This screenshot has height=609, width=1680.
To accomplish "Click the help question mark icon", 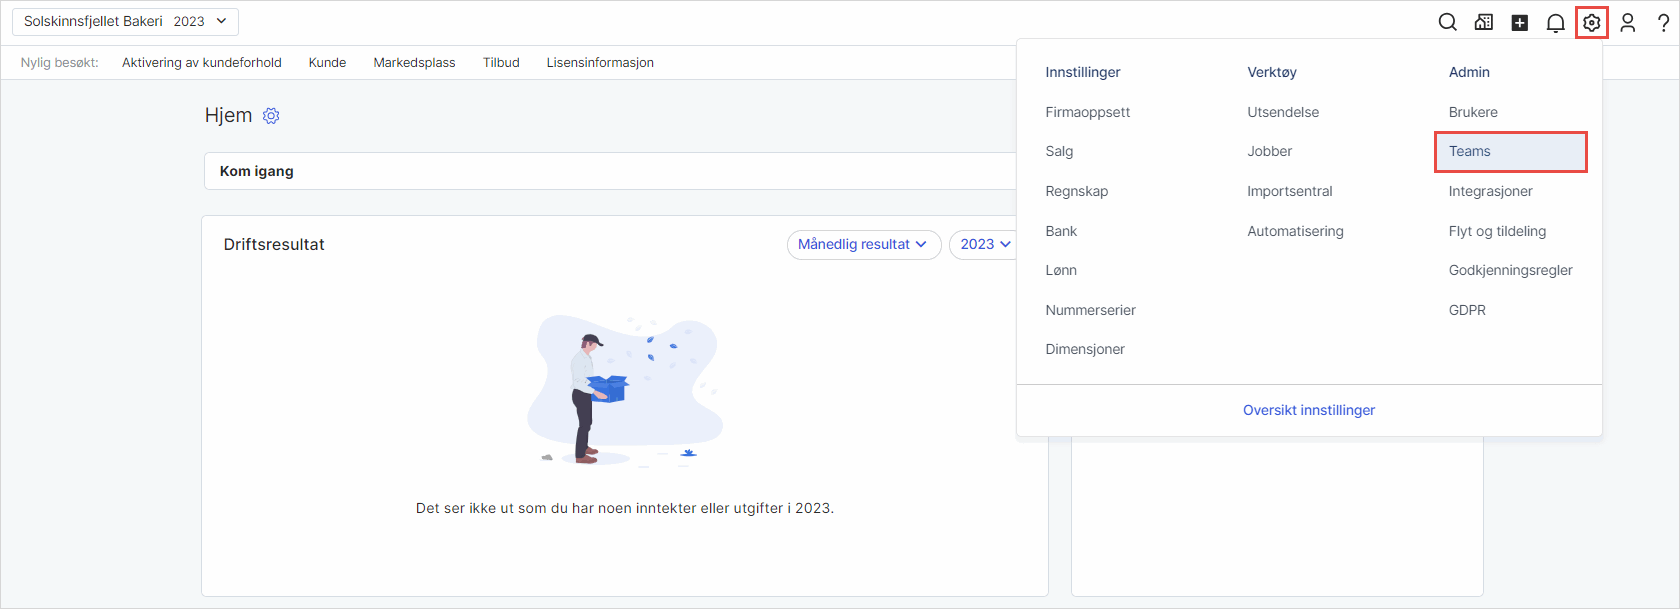I will click(1663, 22).
